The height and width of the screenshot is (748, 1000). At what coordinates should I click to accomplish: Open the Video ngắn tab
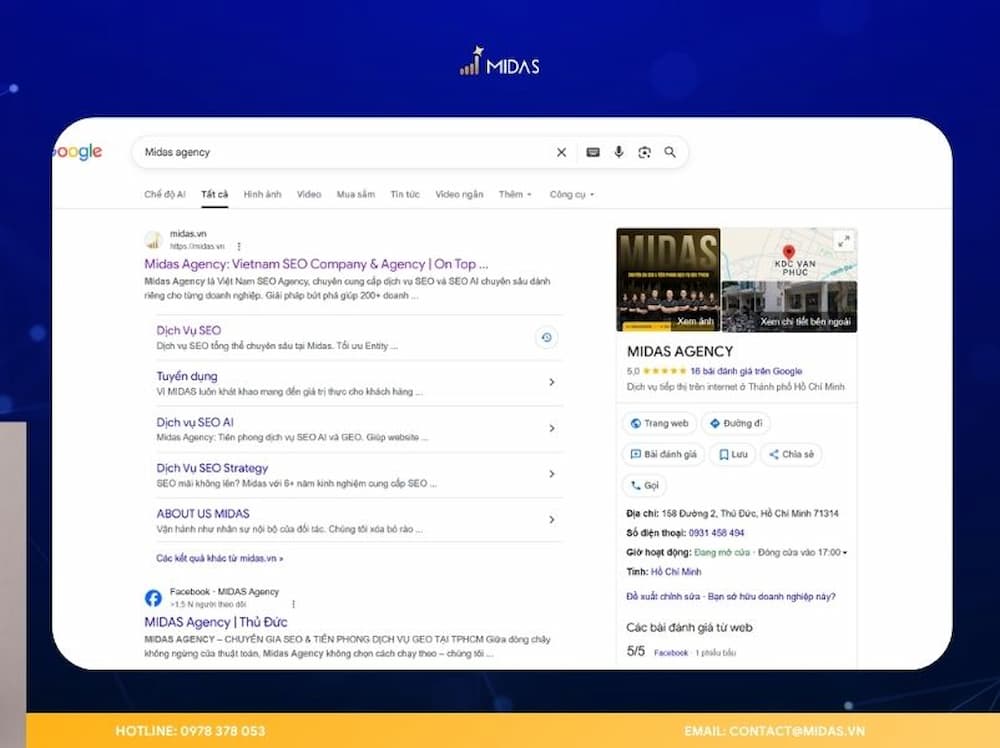(x=459, y=194)
